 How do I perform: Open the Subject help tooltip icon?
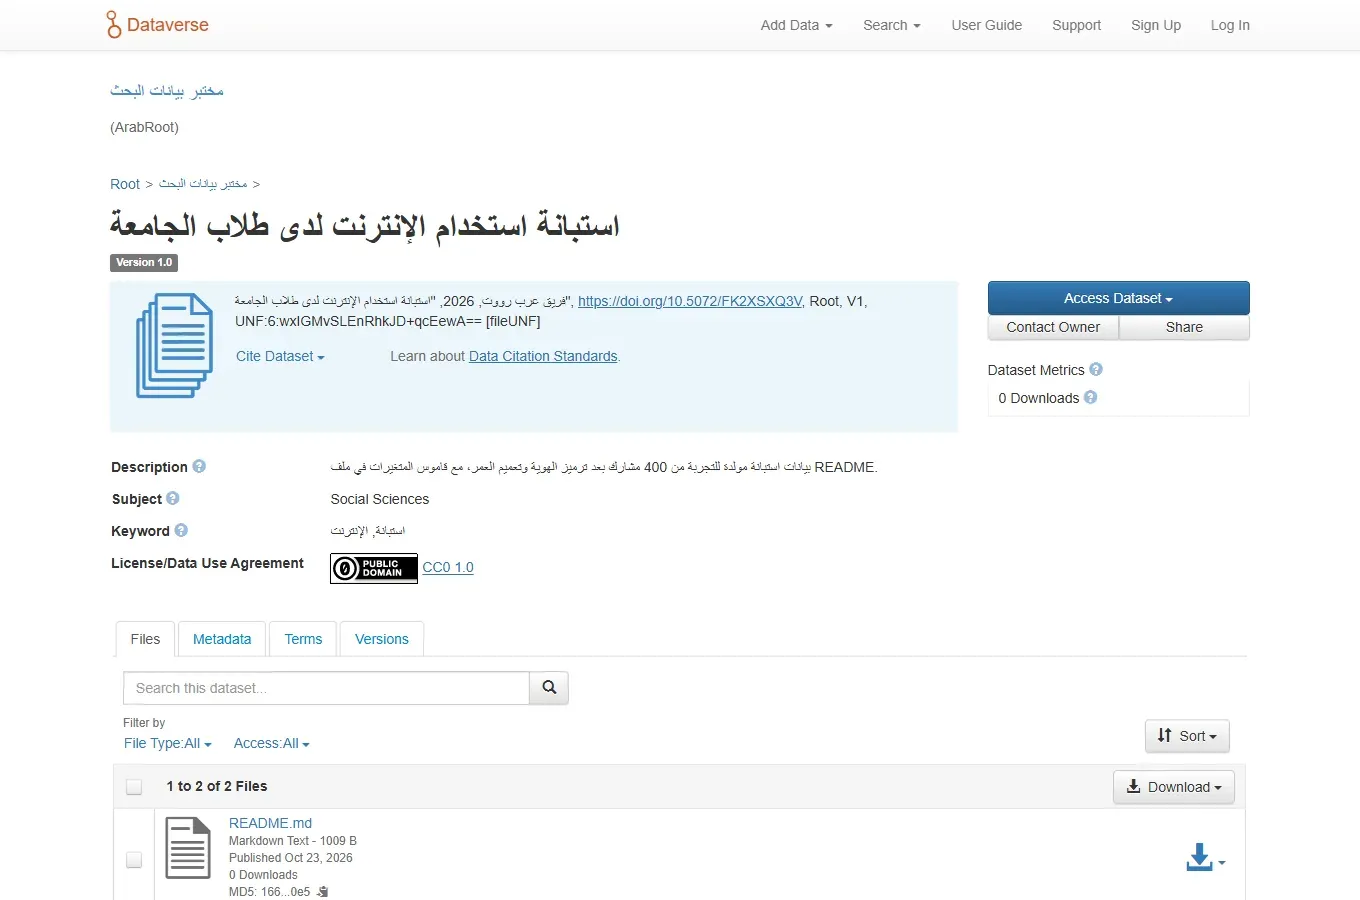173,498
